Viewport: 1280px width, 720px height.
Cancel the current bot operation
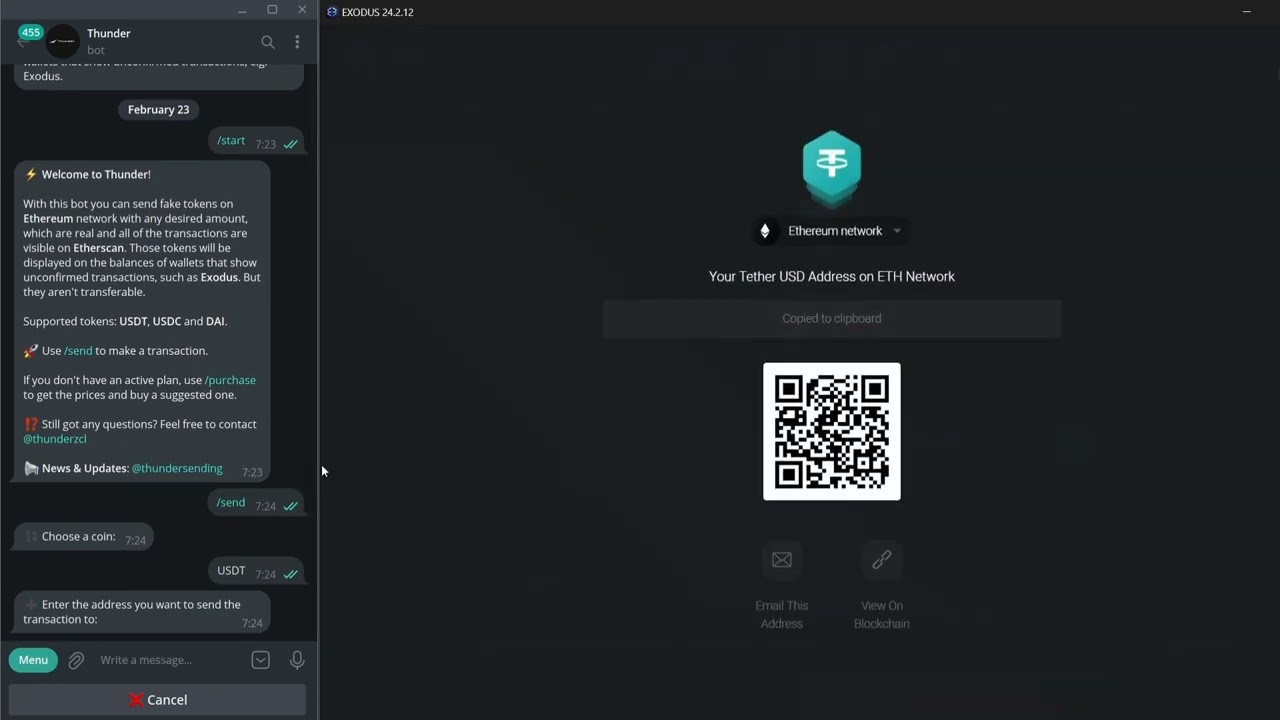coord(158,700)
